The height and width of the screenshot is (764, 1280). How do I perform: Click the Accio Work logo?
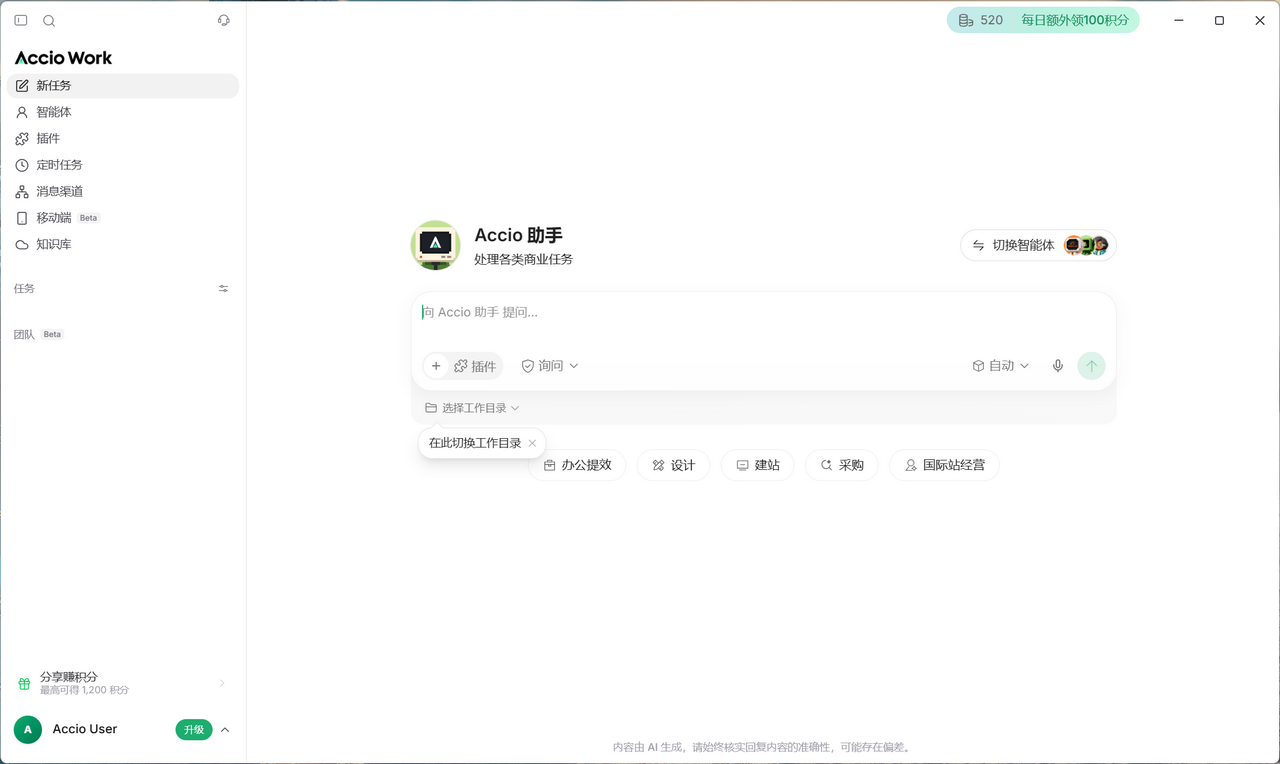point(64,58)
